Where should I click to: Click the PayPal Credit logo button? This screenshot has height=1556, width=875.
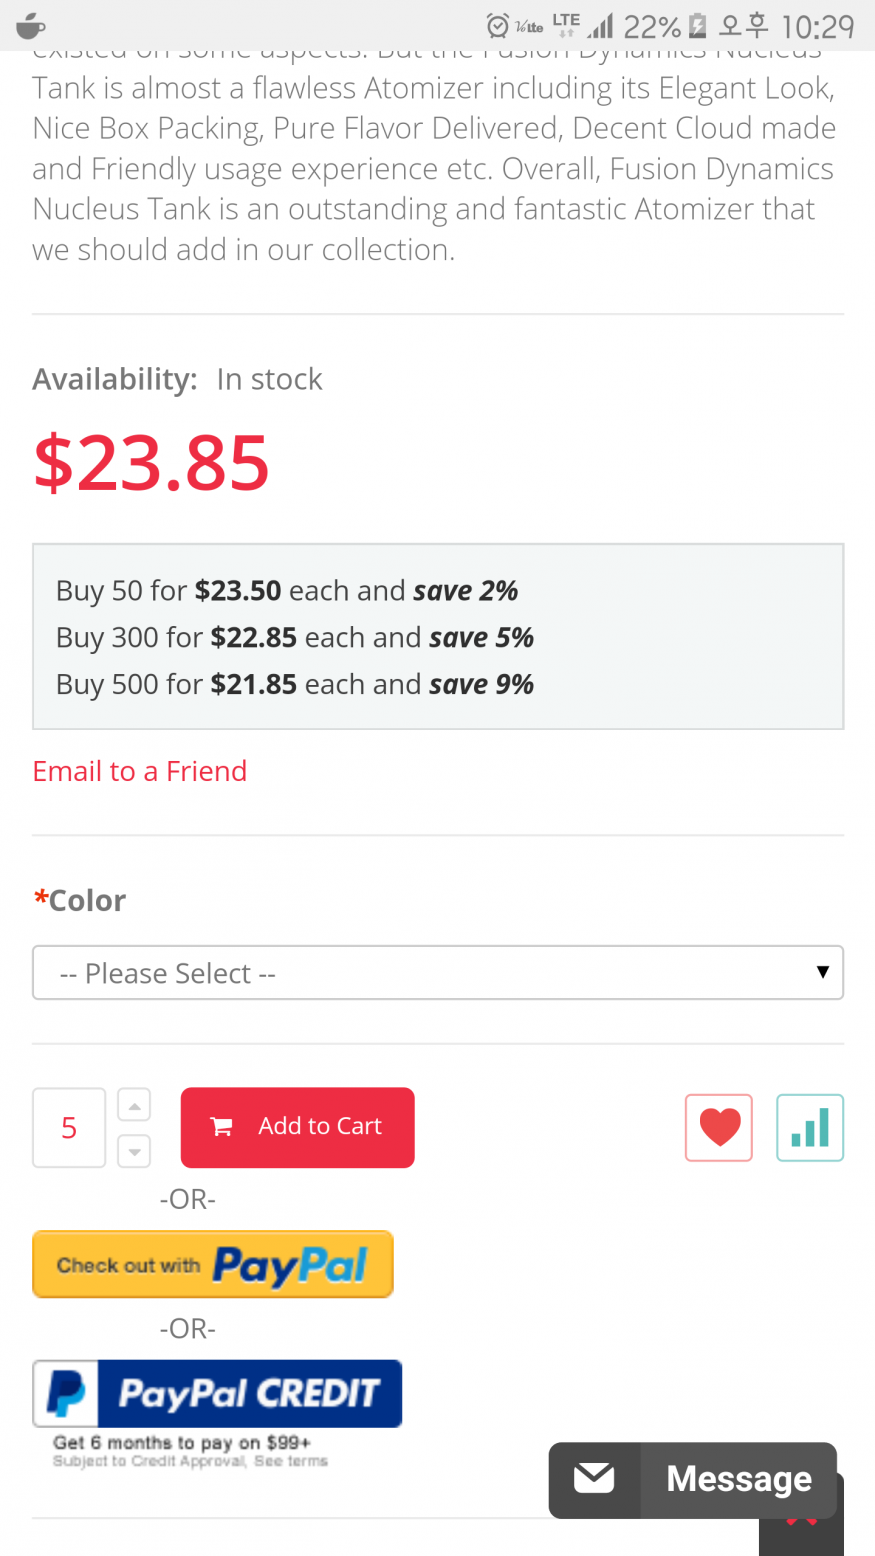tap(217, 1393)
